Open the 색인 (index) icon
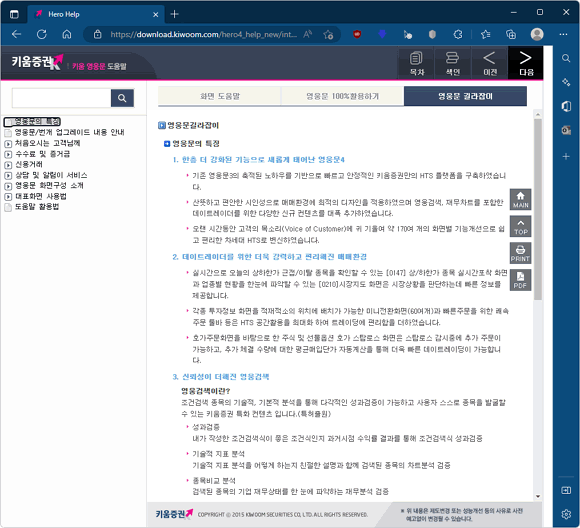The image size is (580, 528). (452, 63)
